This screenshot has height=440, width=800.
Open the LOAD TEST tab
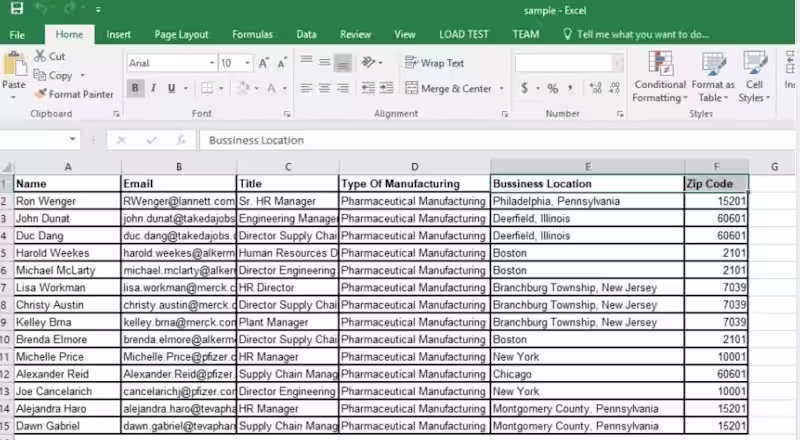pos(464,35)
